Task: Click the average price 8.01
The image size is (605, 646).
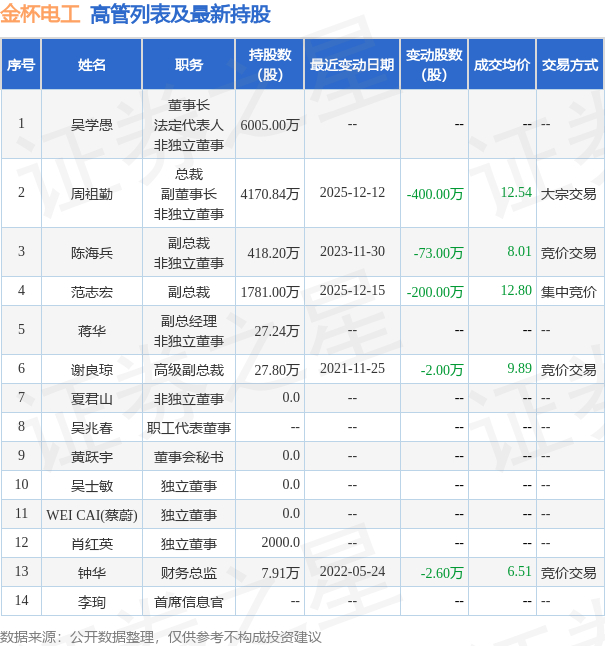Action: pyautogui.click(x=519, y=251)
